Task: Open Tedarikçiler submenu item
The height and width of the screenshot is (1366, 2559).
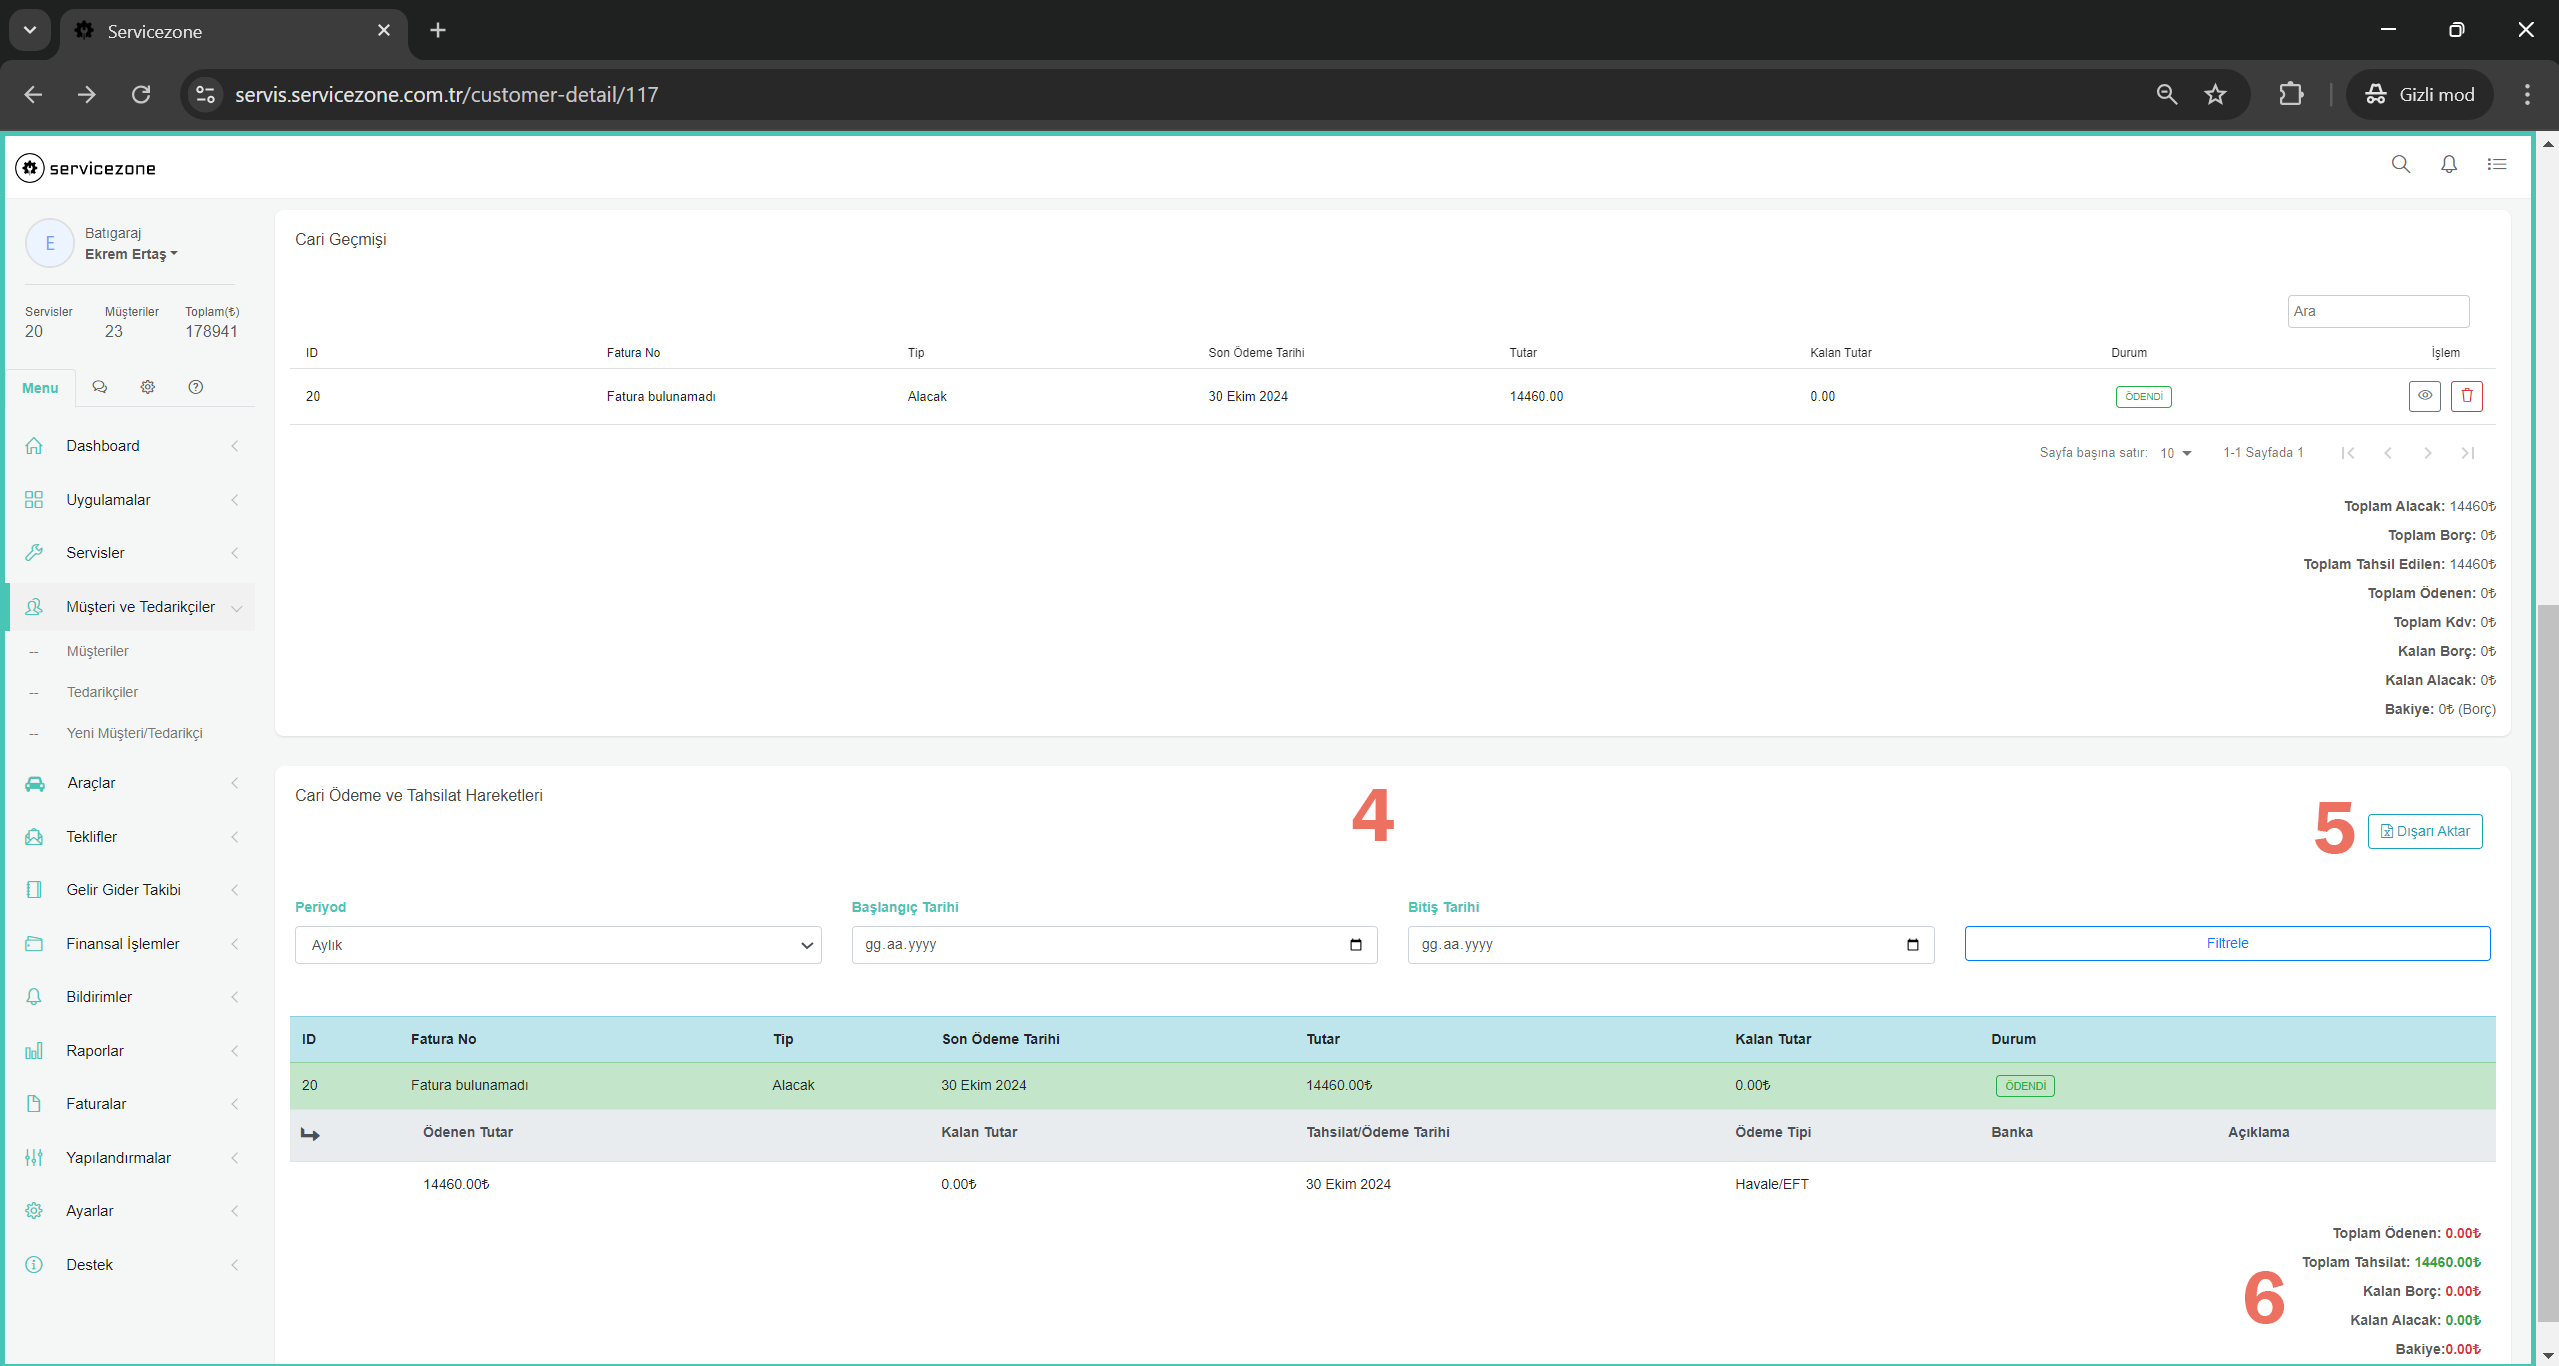Action: [102, 692]
